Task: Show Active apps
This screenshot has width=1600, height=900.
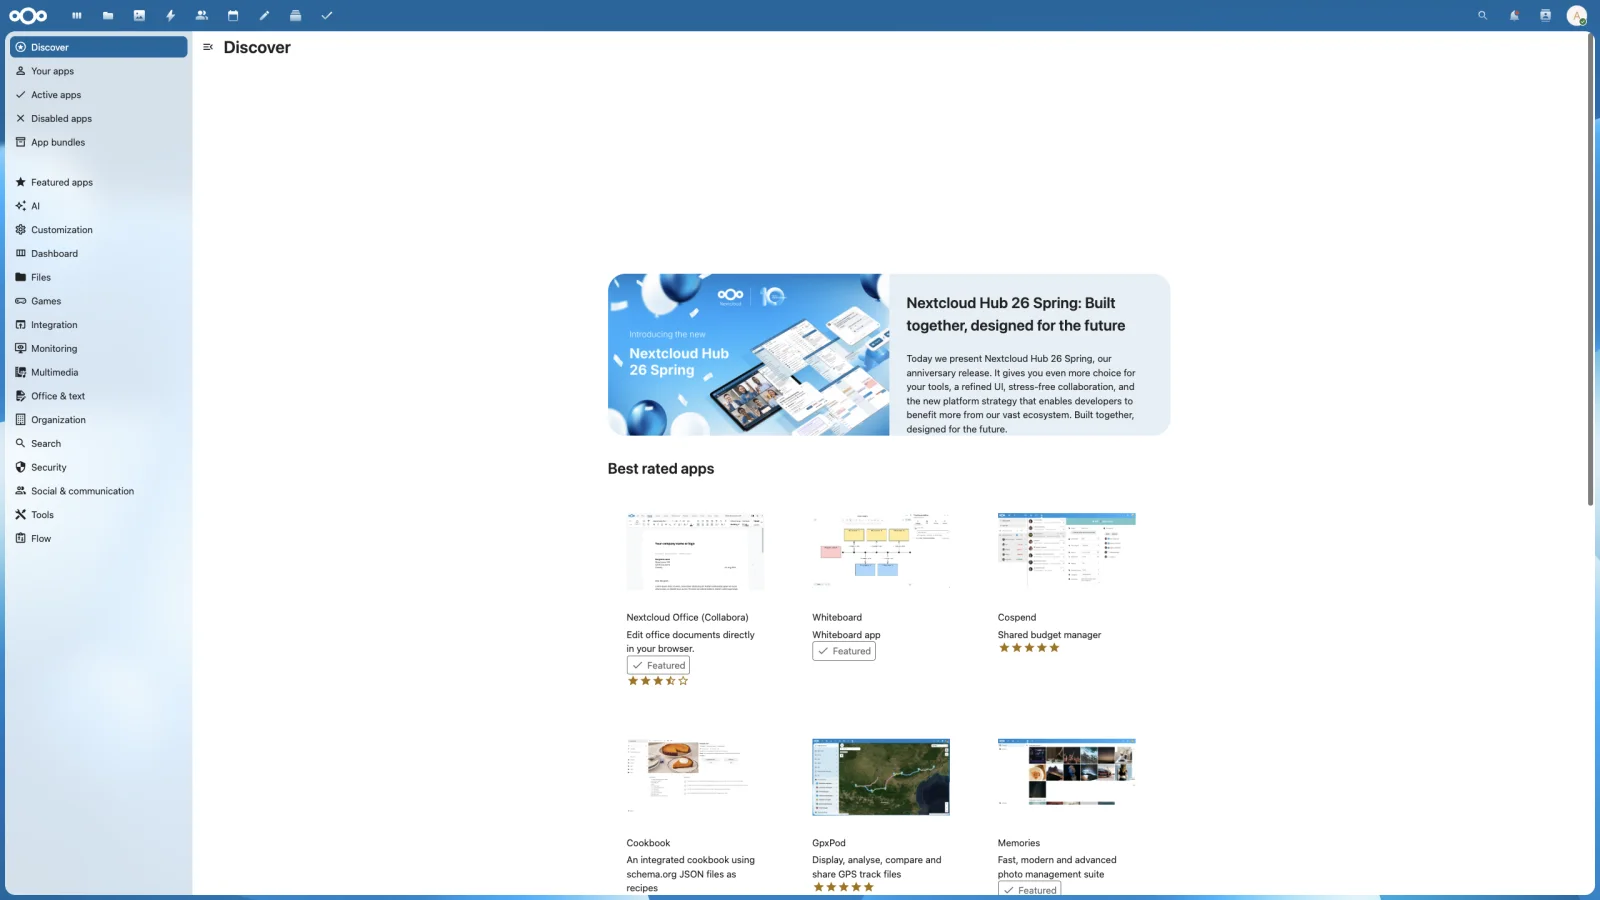Action: 99,95
